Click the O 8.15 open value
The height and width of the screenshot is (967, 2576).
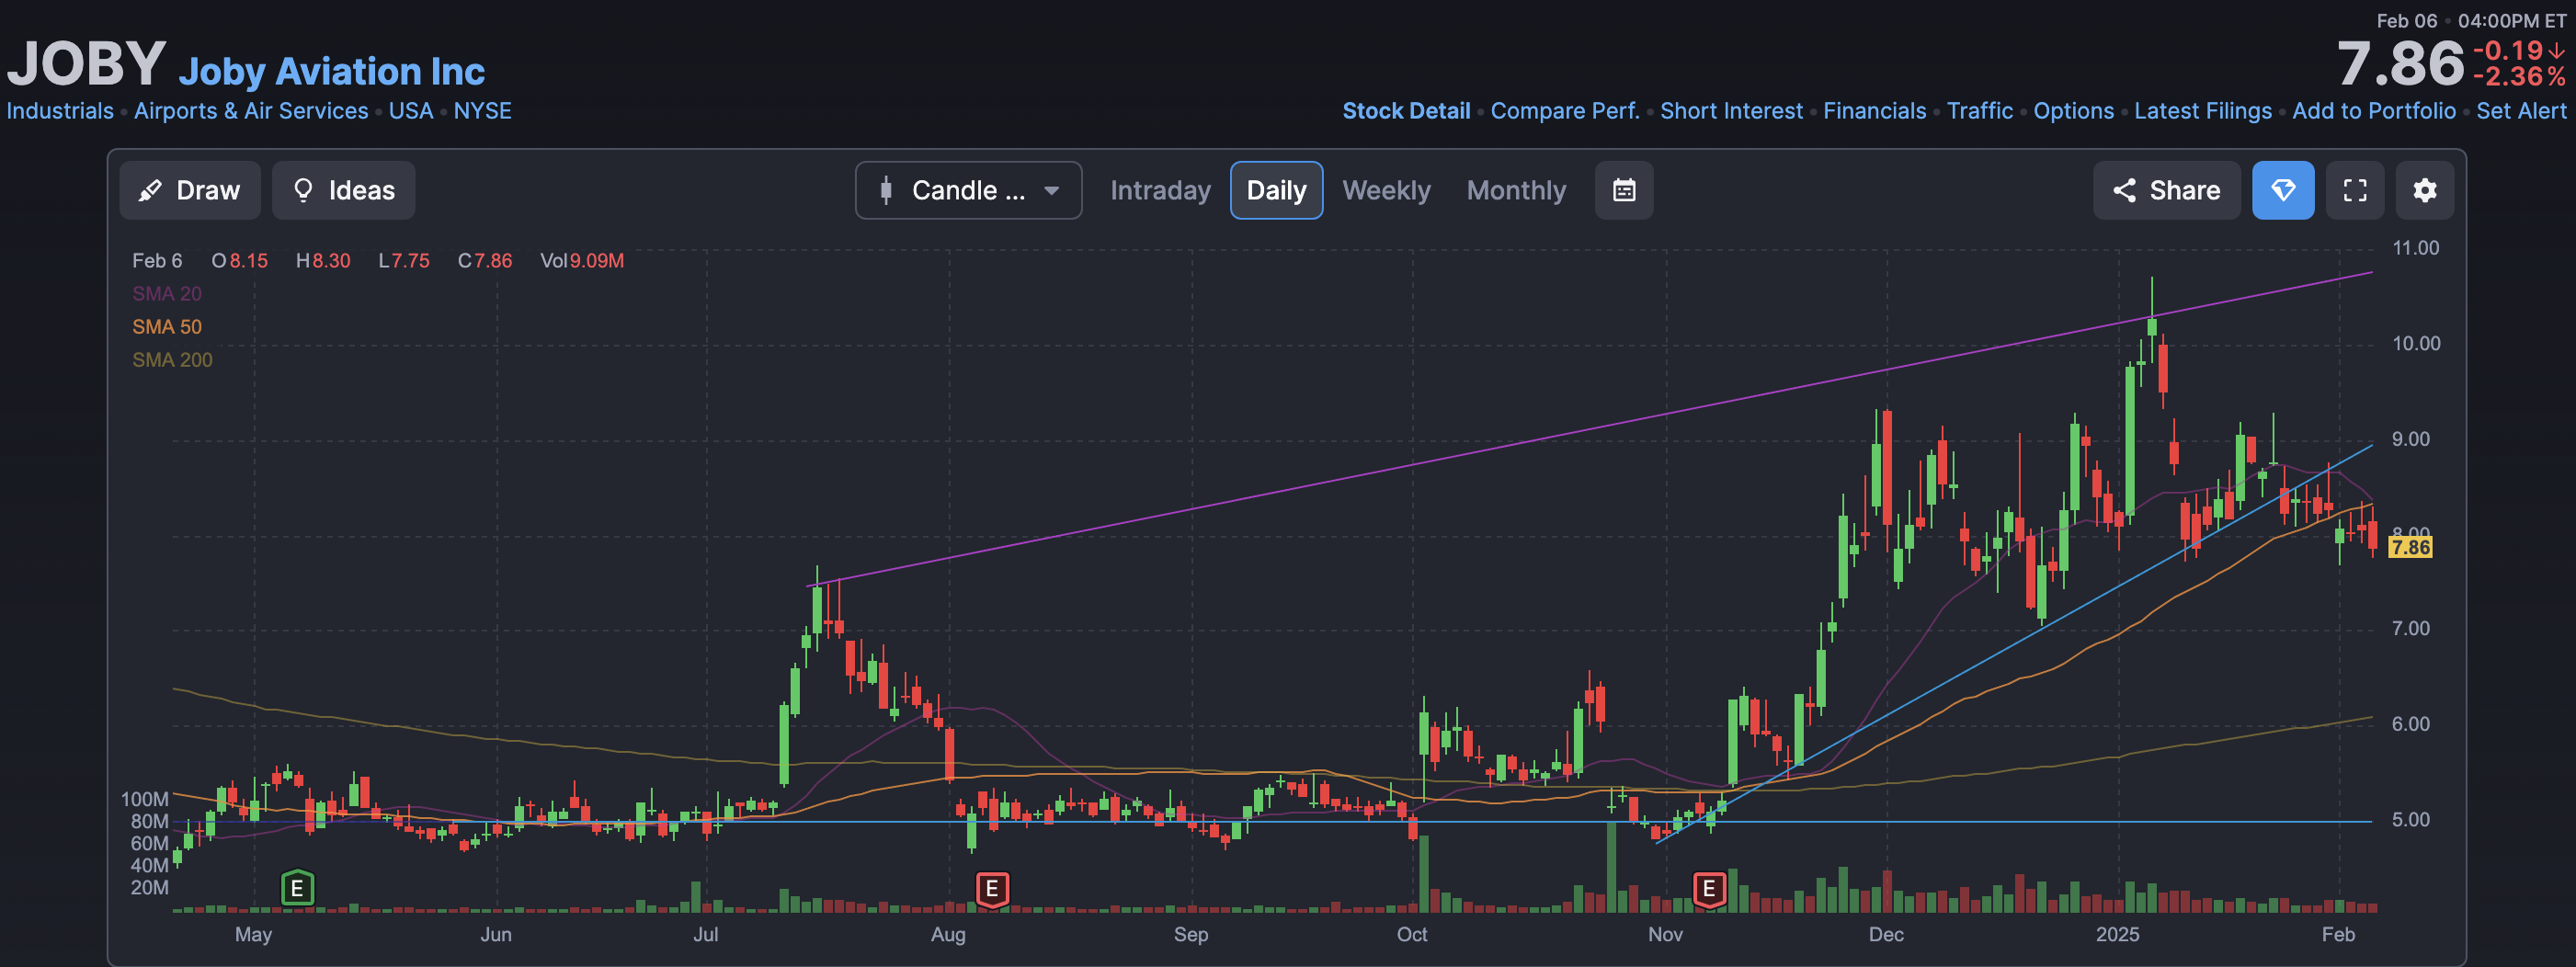[x=239, y=261]
